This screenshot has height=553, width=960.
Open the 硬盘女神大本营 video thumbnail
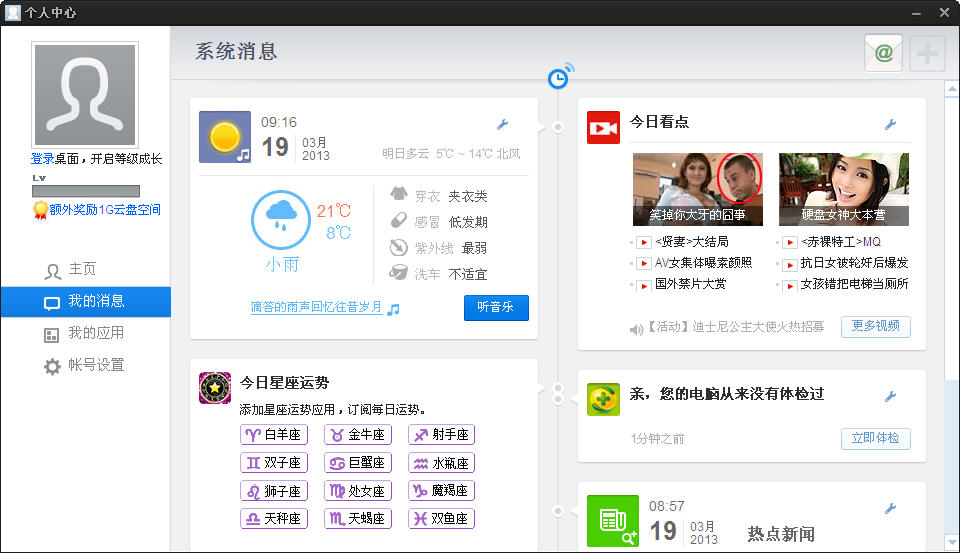pos(843,189)
